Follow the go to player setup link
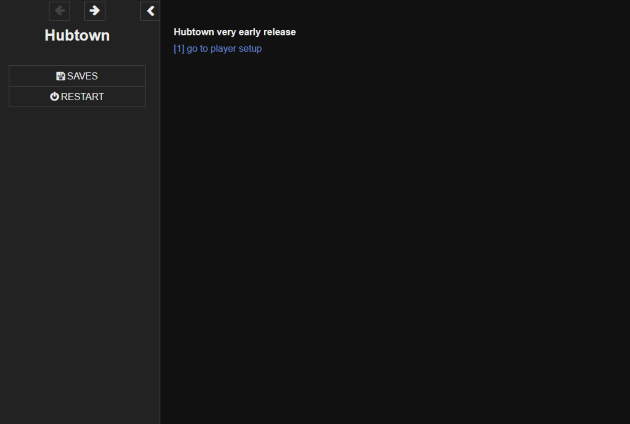 pyautogui.click(x=217, y=49)
